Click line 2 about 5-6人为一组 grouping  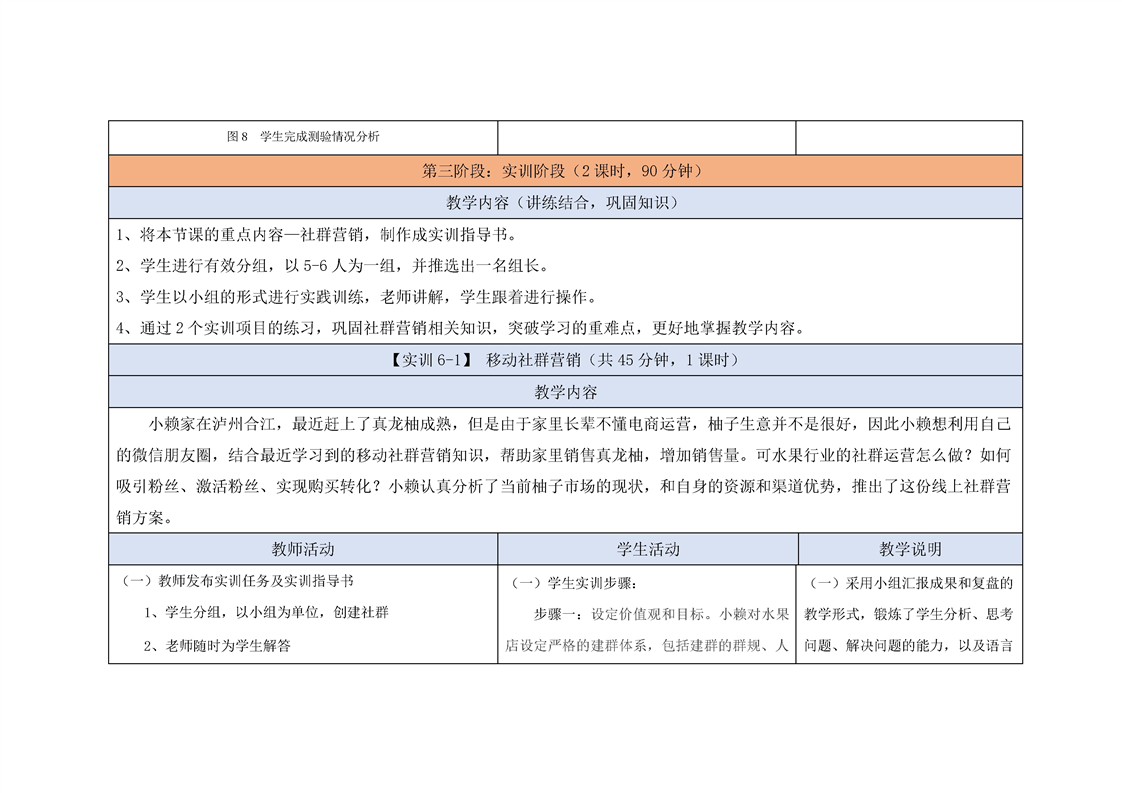tap(332, 266)
